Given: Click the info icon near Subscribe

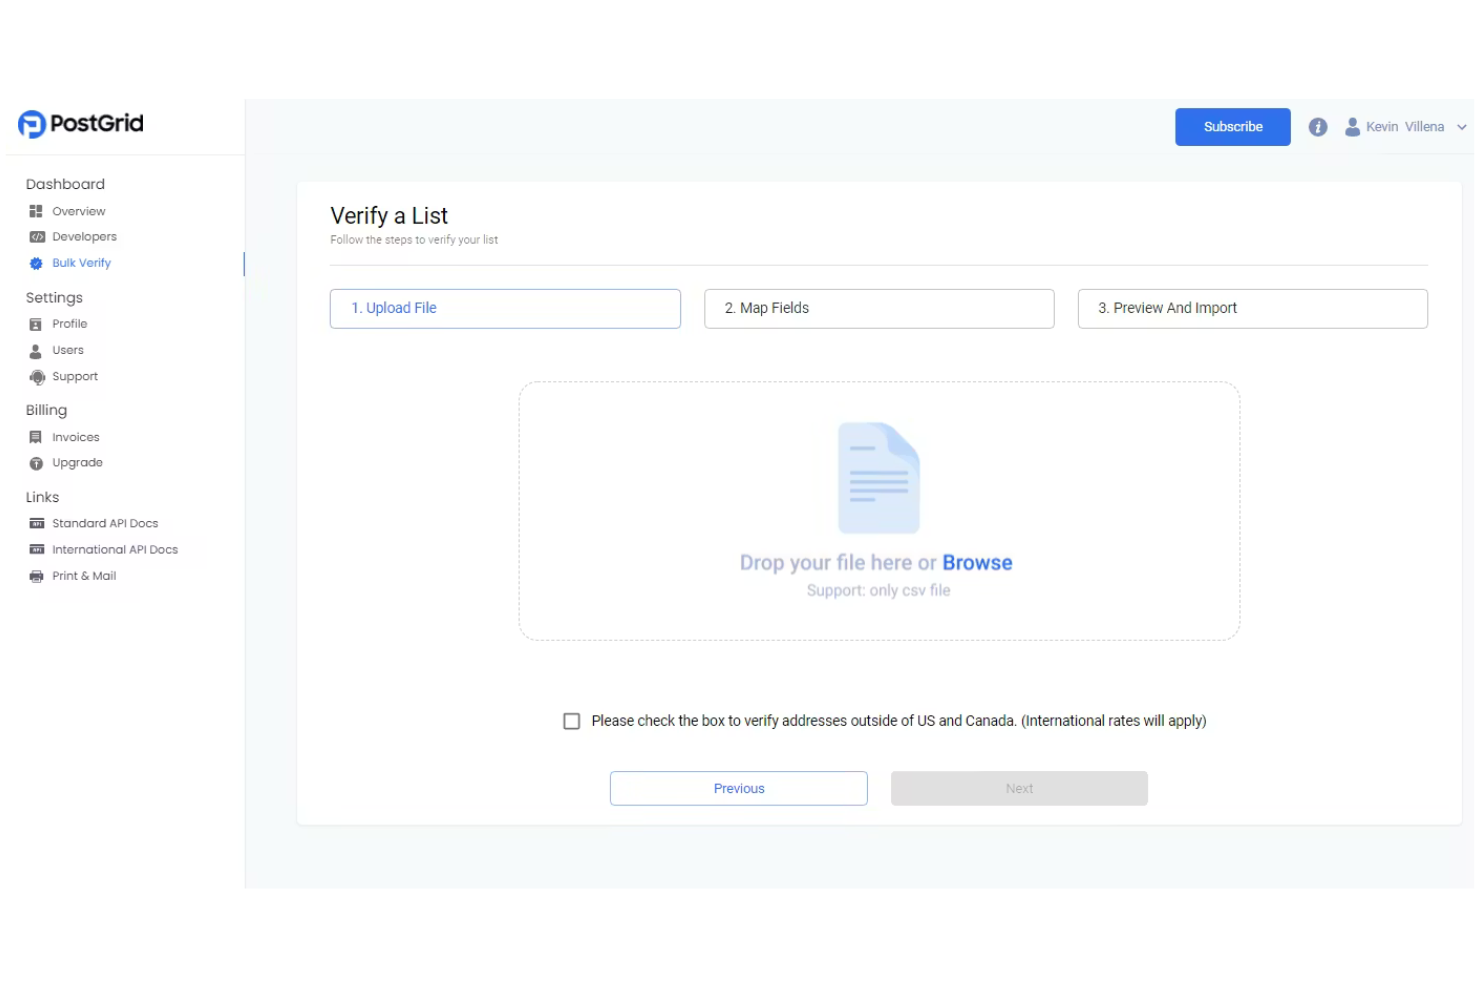Looking at the screenshot, I should [x=1318, y=126].
